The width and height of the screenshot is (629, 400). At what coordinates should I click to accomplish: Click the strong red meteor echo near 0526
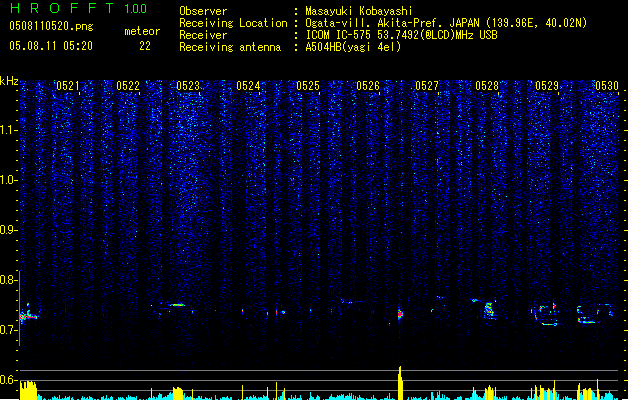pyautogui.click(x=400, y=313)
